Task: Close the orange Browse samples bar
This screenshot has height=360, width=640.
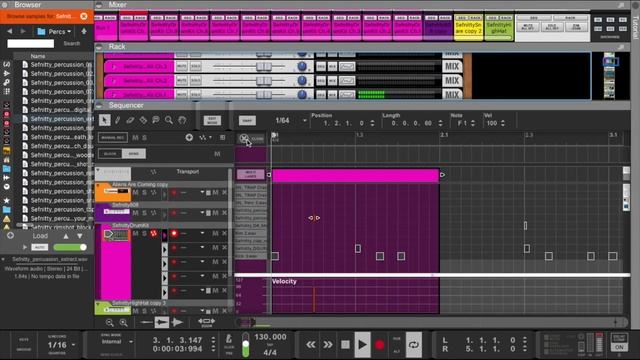Action: point(84,16)
